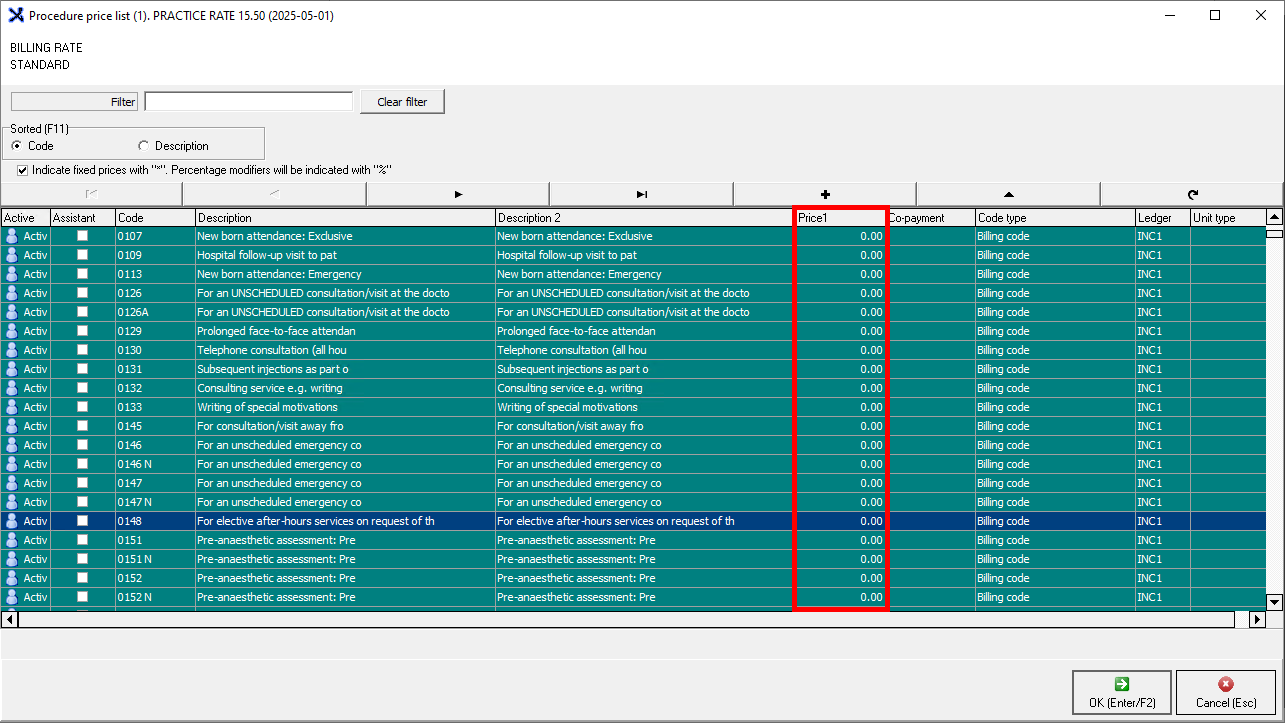This screenshot has width=1285, height=723.
Task: Select the Code sort radio button
Action: (17, 146)
